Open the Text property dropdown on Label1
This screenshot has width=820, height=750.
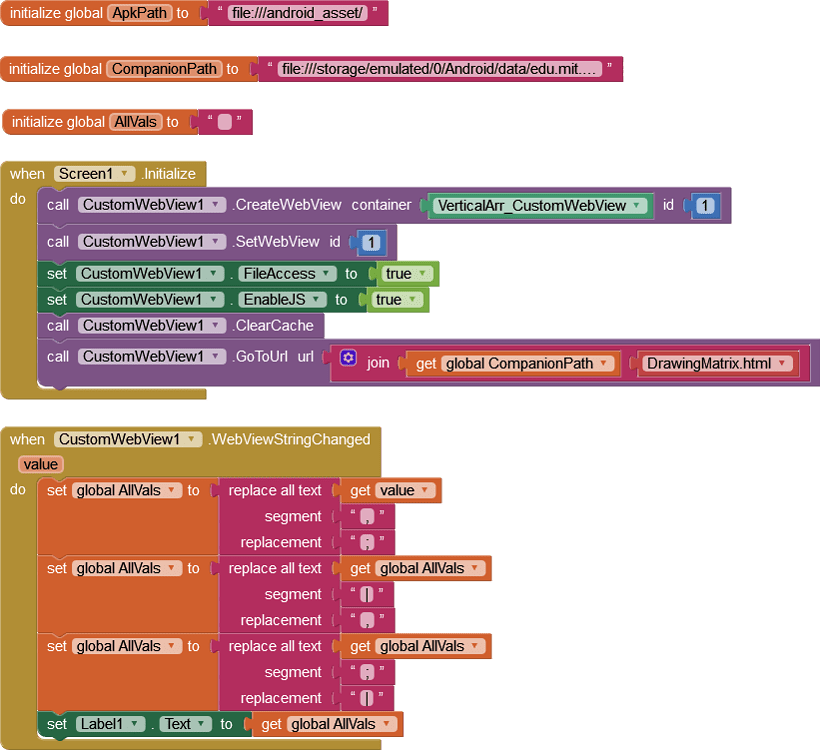(201, 725)
